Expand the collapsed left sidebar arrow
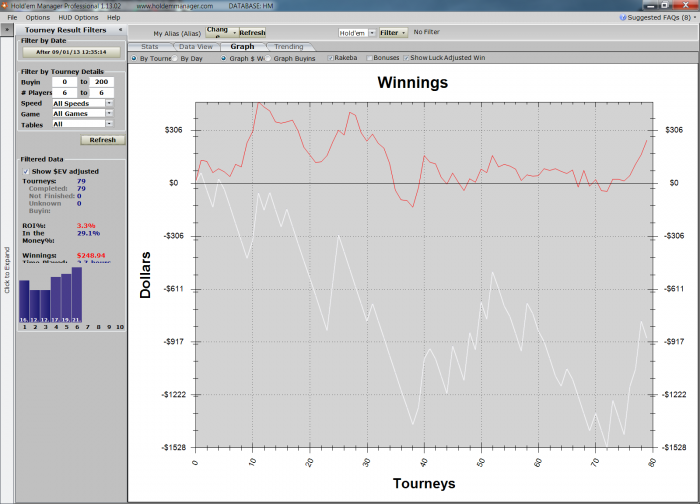This screenshot has width=700, height=504. (x=7, y=30)
